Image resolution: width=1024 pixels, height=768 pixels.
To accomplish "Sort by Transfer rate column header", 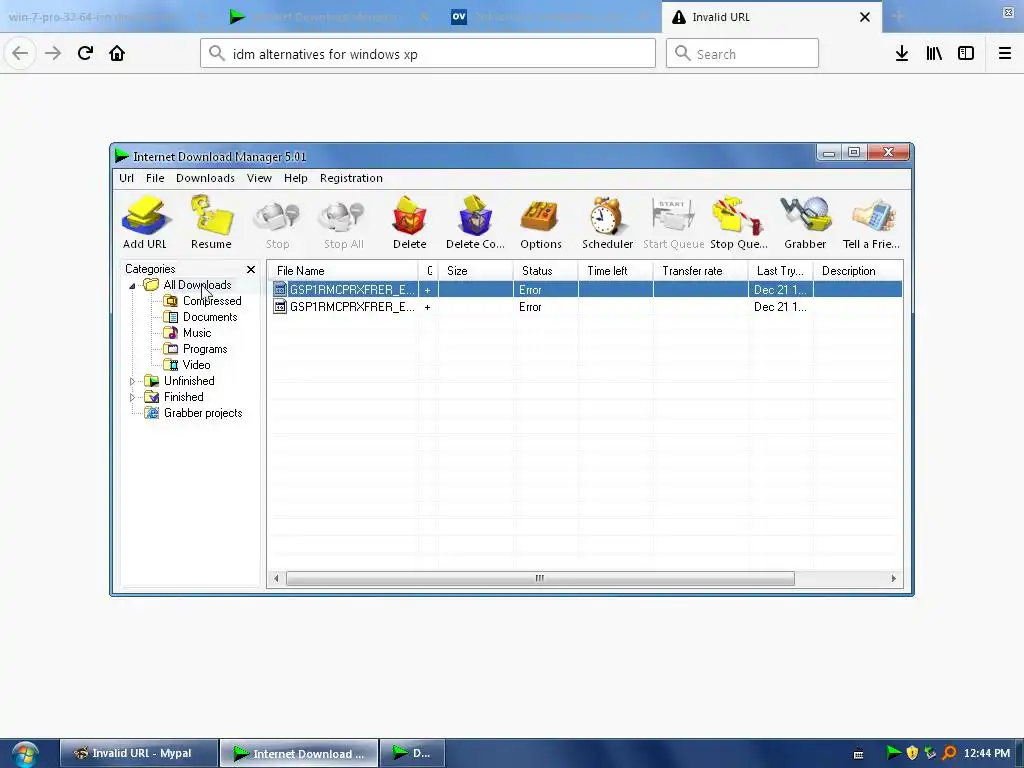I will 700,270.
